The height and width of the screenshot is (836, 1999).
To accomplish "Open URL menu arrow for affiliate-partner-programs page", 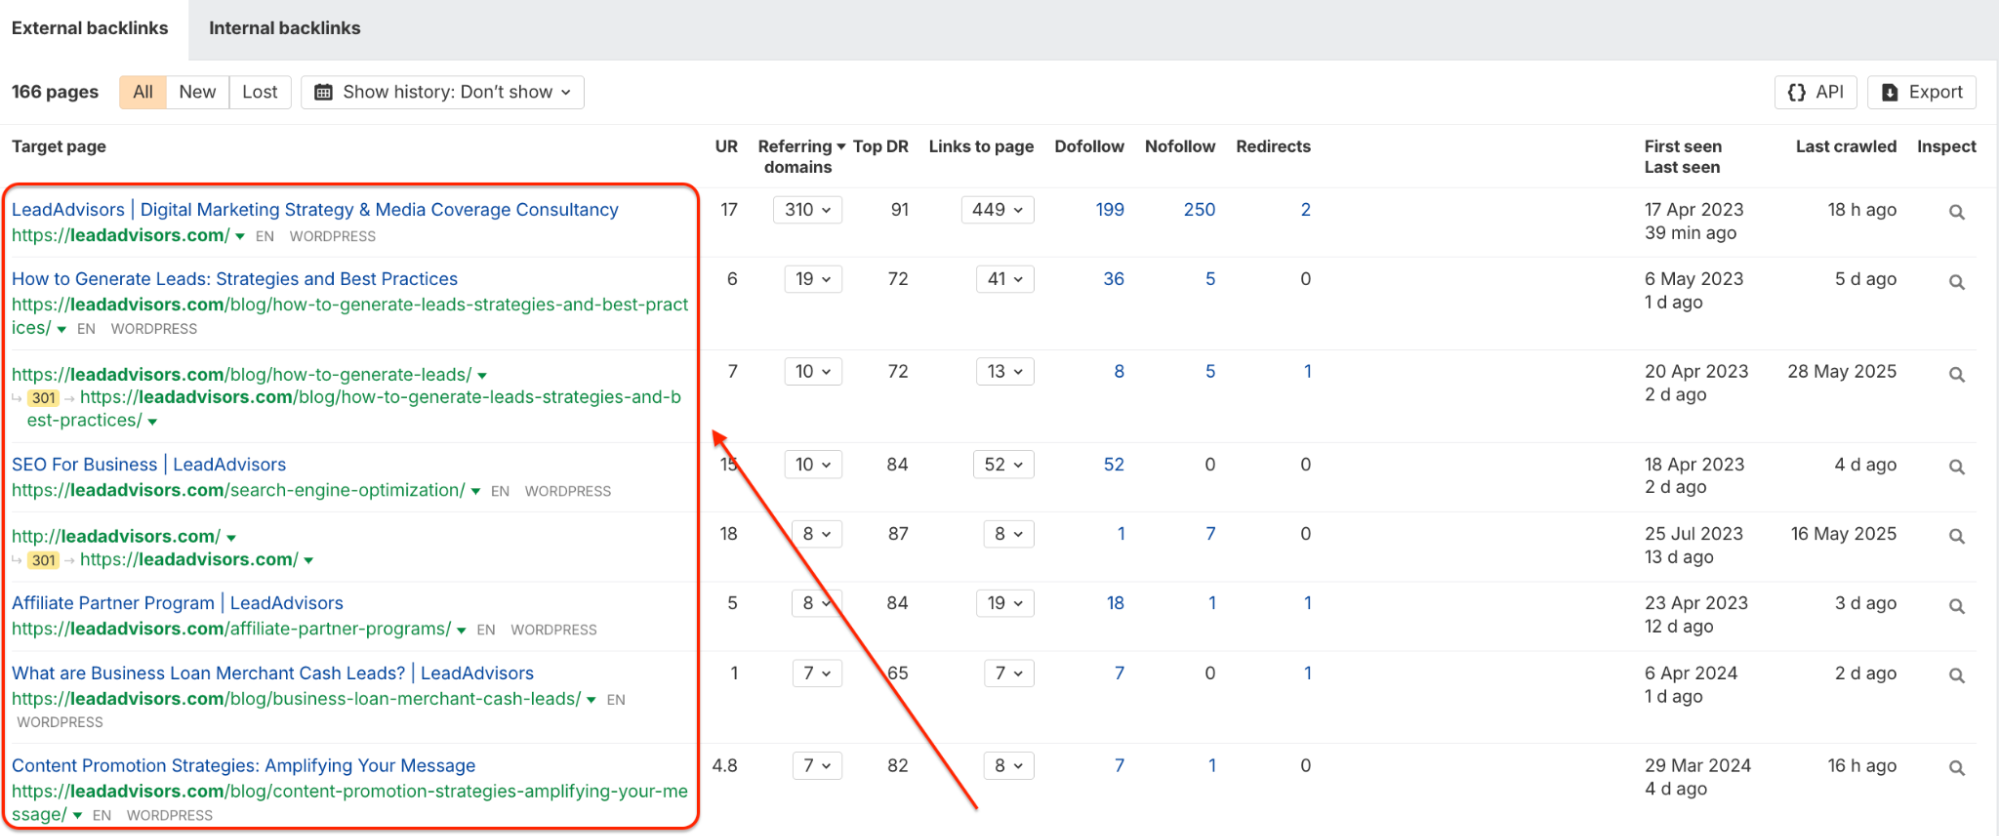I will pos(461,631).
